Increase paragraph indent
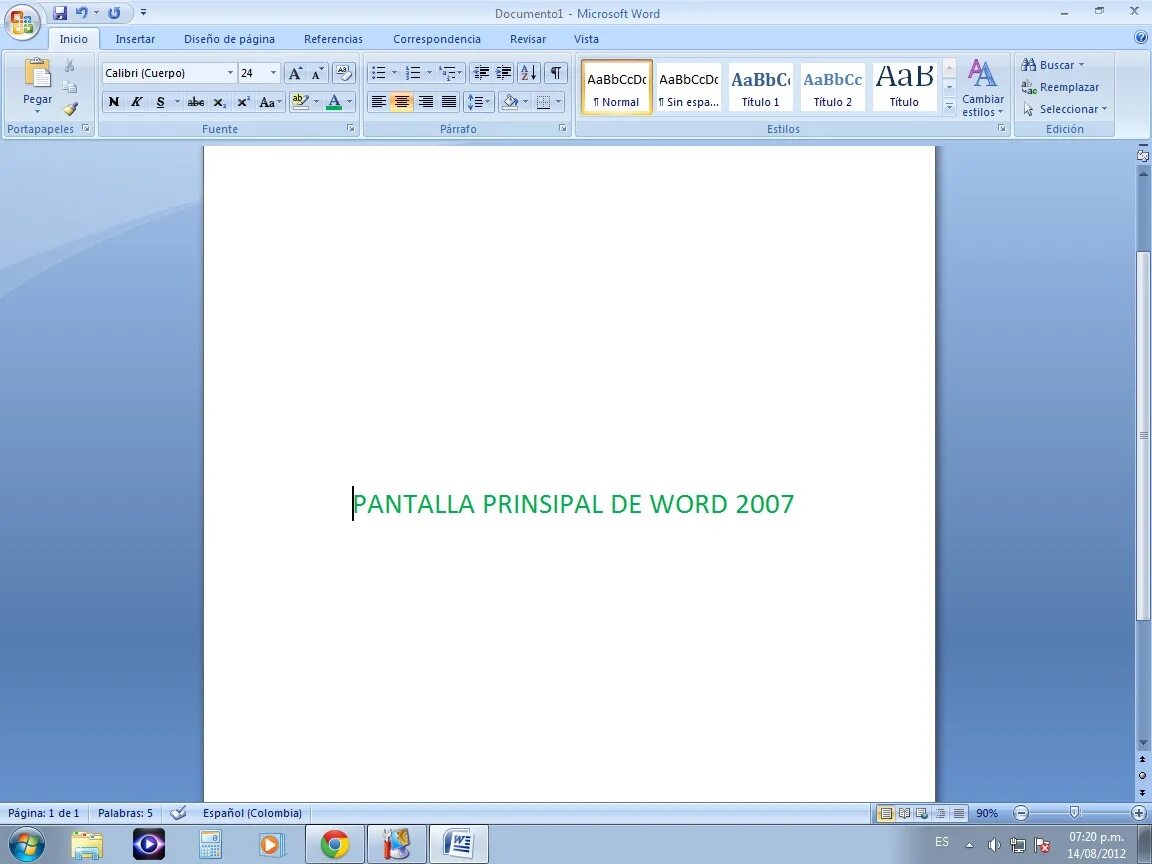This screenshot has width=1152, height=864. coord(504,73)
